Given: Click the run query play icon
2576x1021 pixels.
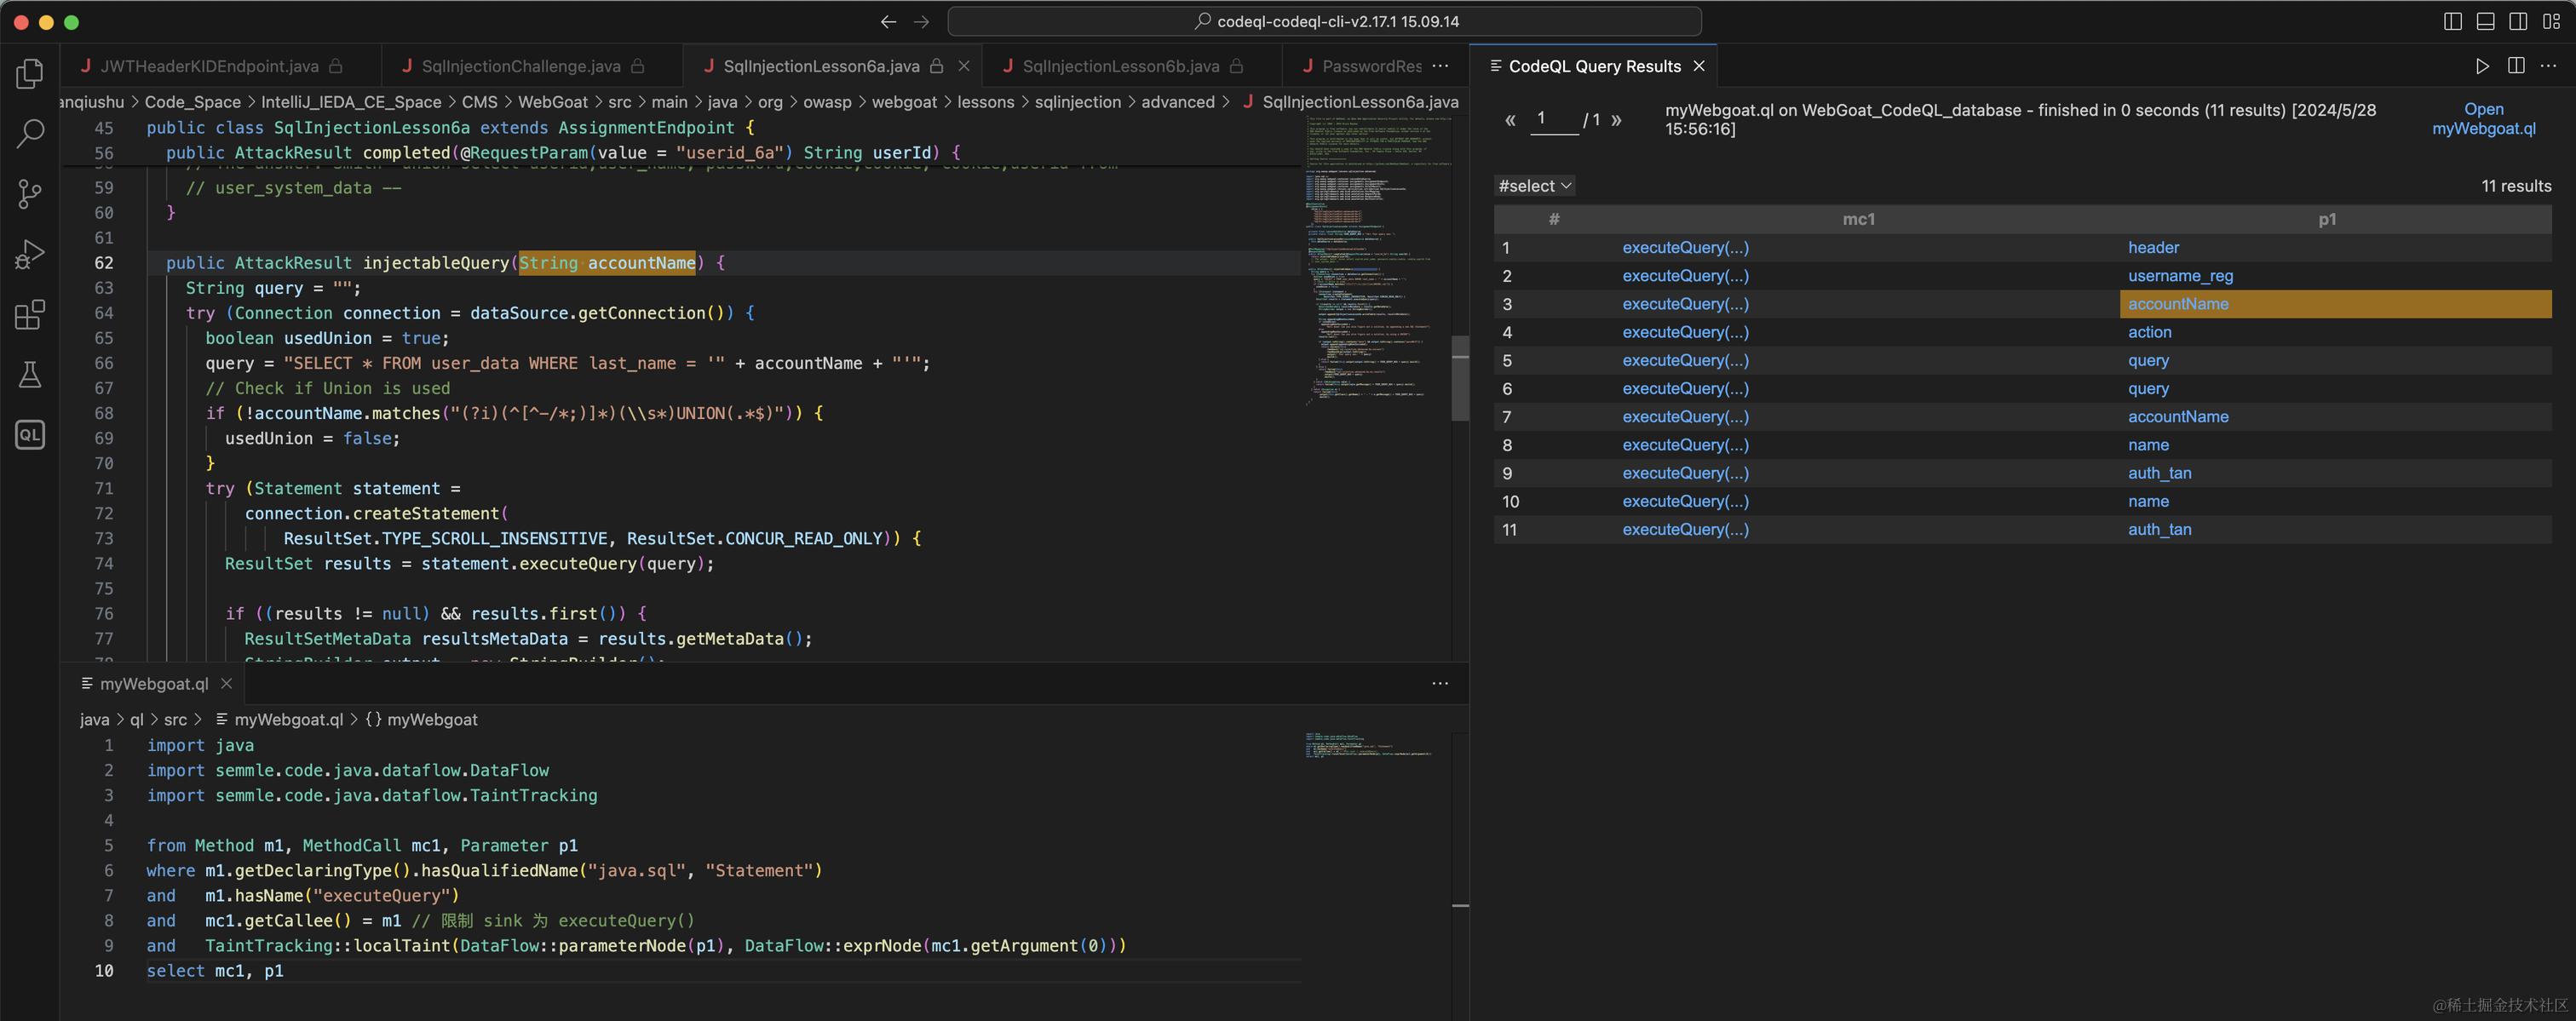Looking at the screenshot, I should (2482, 66).
